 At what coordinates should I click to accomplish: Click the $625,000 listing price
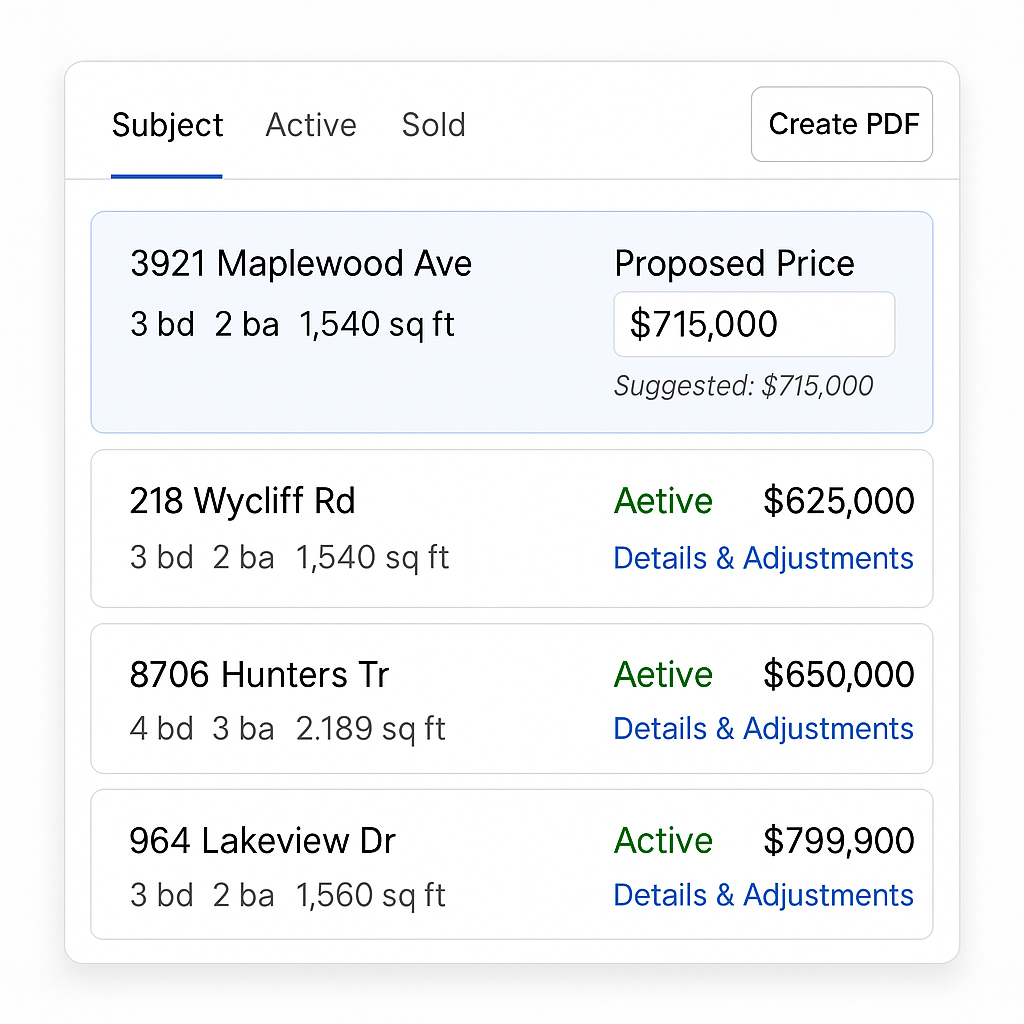click(838, 501)
